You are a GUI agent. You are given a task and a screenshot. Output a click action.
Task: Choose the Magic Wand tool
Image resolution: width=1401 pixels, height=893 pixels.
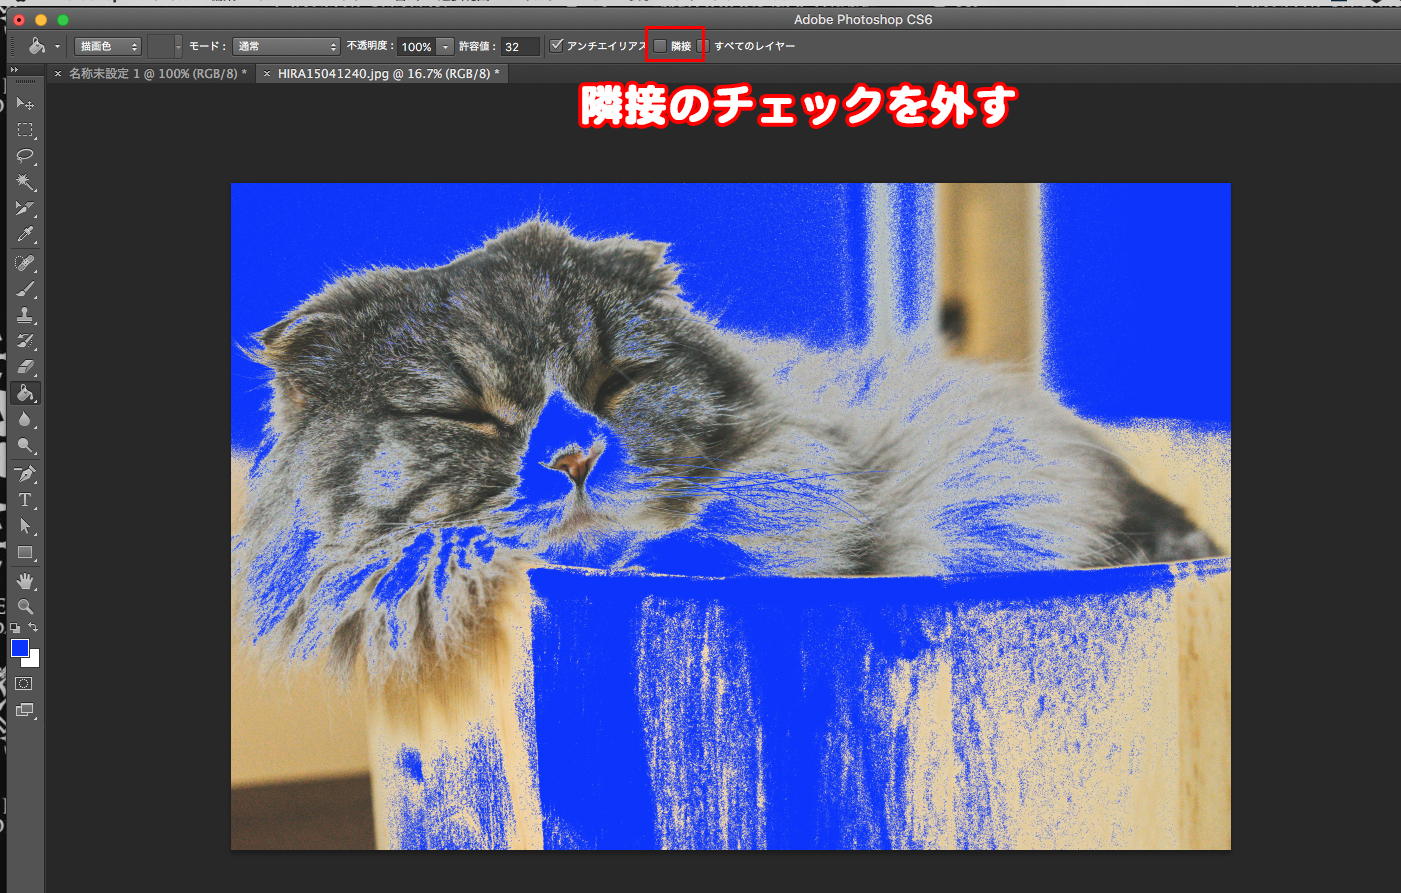(25, 182)
